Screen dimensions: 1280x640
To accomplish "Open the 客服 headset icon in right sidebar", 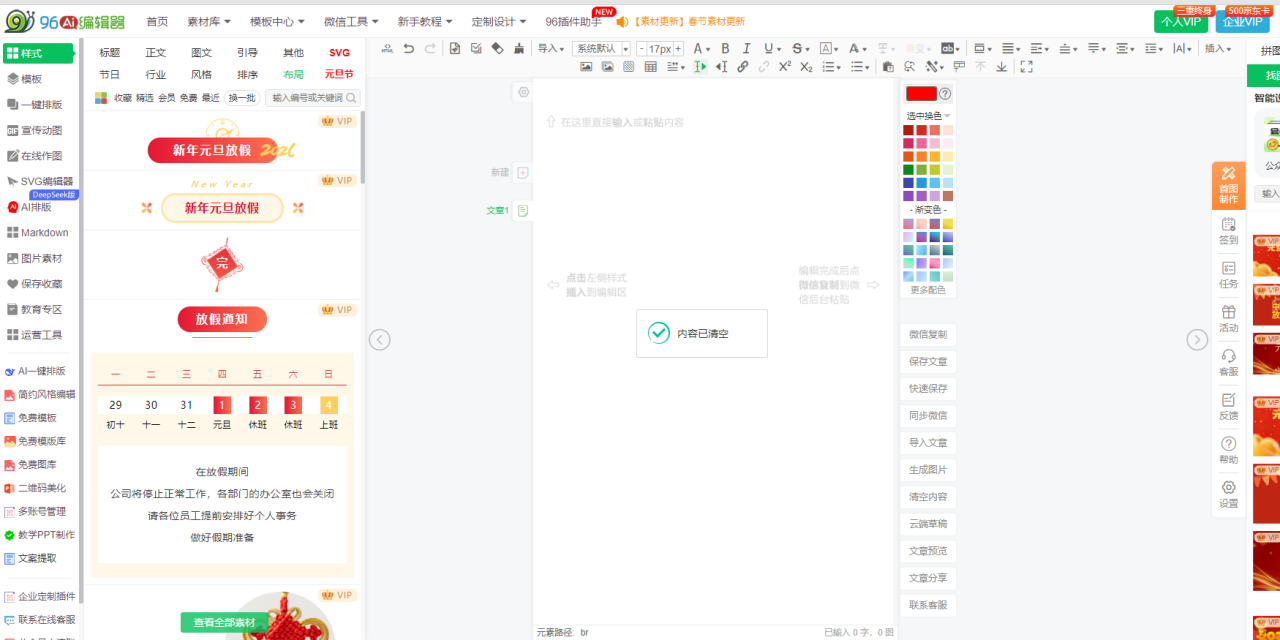I will tap(1228, 362).
